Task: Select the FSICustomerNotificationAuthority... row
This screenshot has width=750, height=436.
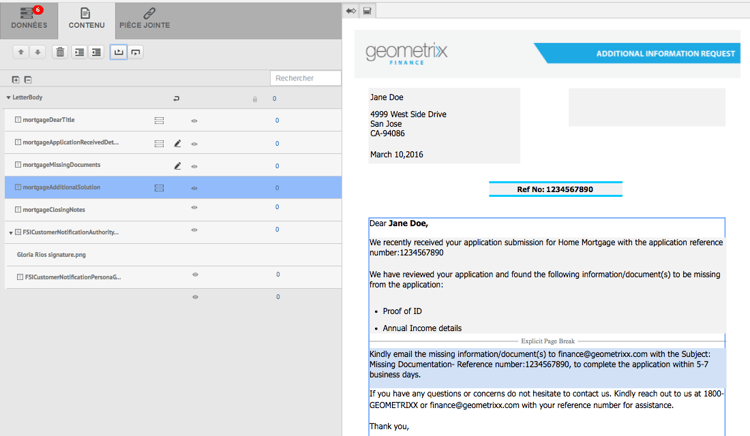Action: (x=173, y=232)
